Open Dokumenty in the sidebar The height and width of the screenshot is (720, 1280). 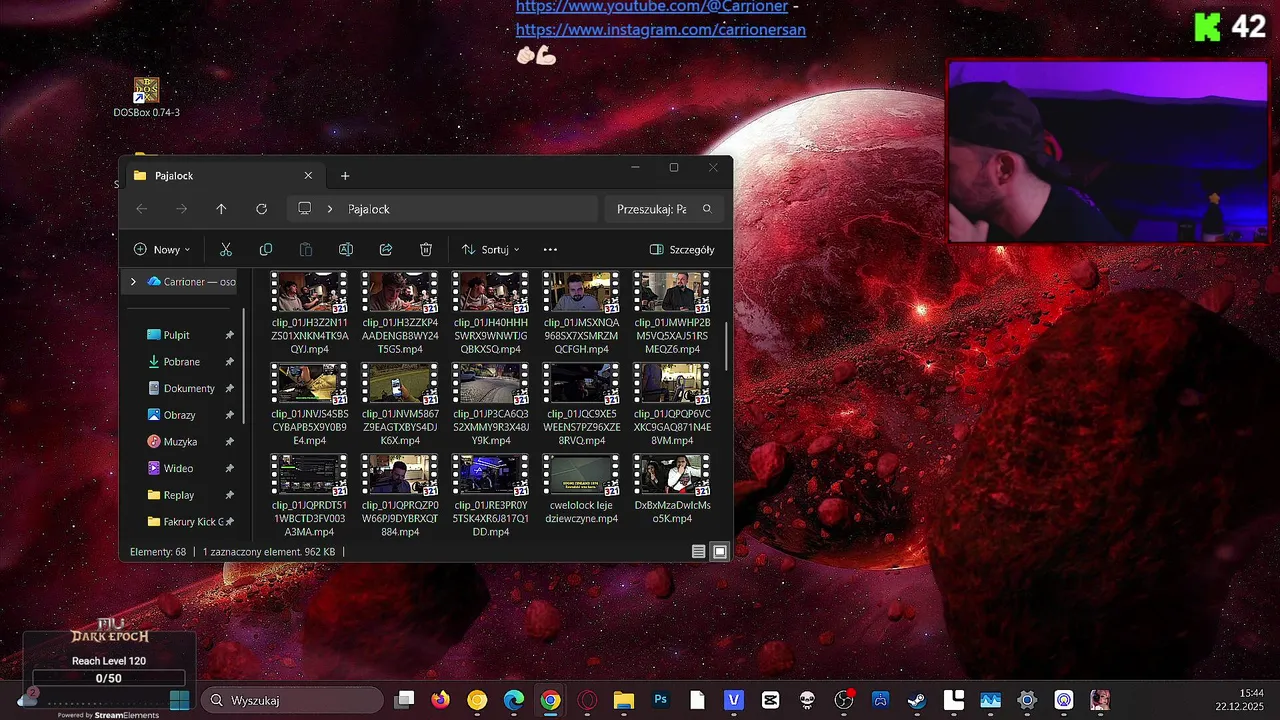(189, 388)
